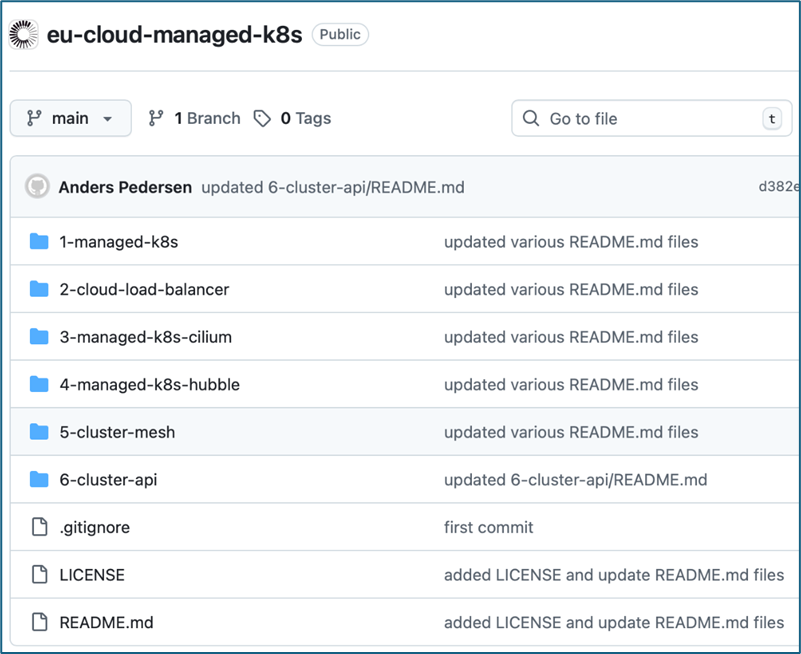Click the tag icon next to 0 Tags
This screenshot has width=801, height=654.
click(262, 118)
